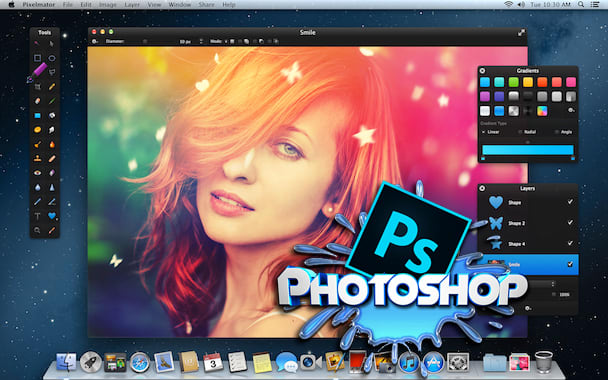608x380 pixels.
Task: Enter full screen for Smile window
Action: [521, 33]
